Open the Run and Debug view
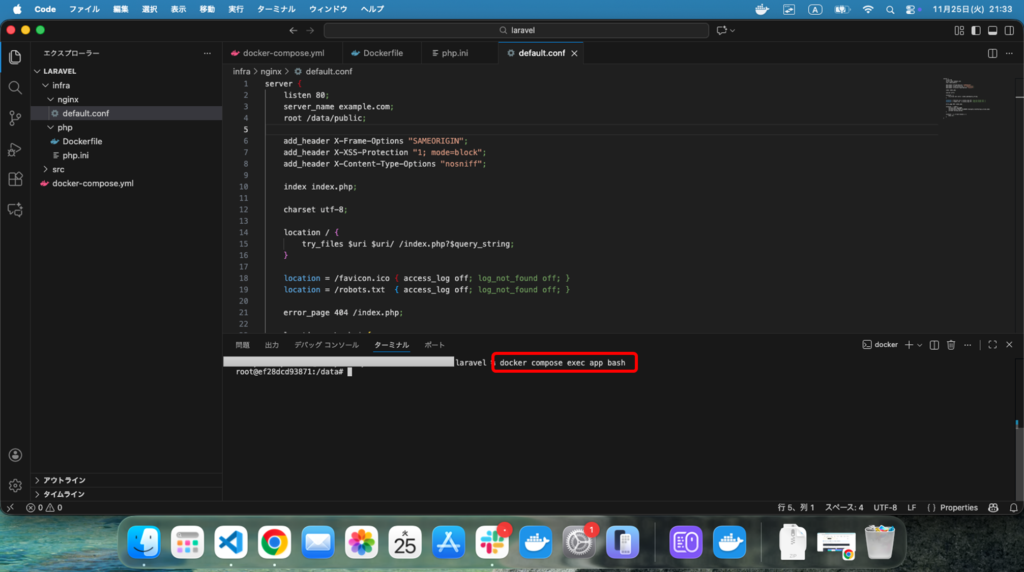The width and height of the screenshot is (1024, 572). tap(15, 149)
